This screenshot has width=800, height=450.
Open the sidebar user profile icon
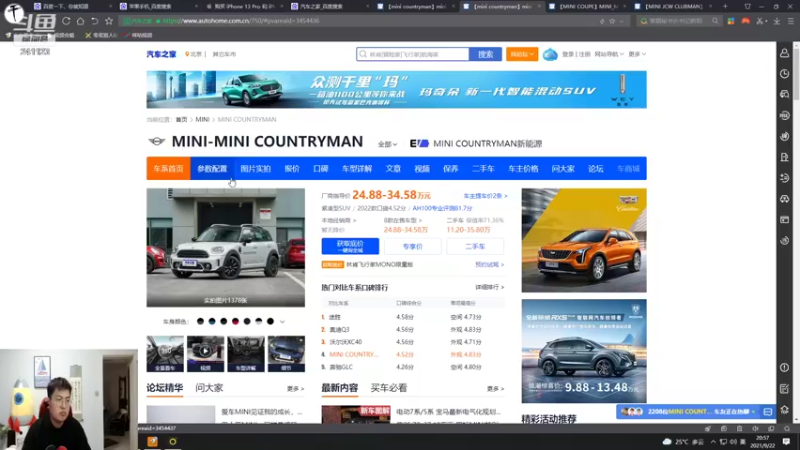[785, 53]
